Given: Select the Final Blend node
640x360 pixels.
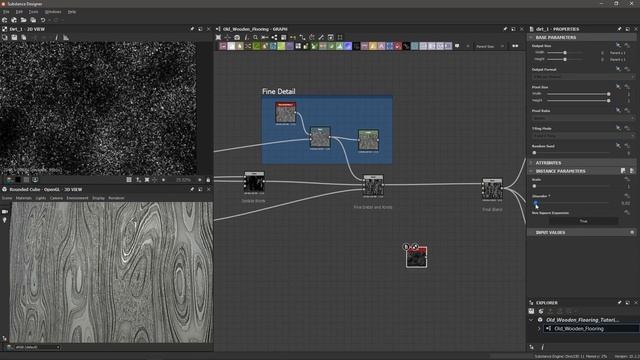Looking at the screenshot, I should coord(492,190).
